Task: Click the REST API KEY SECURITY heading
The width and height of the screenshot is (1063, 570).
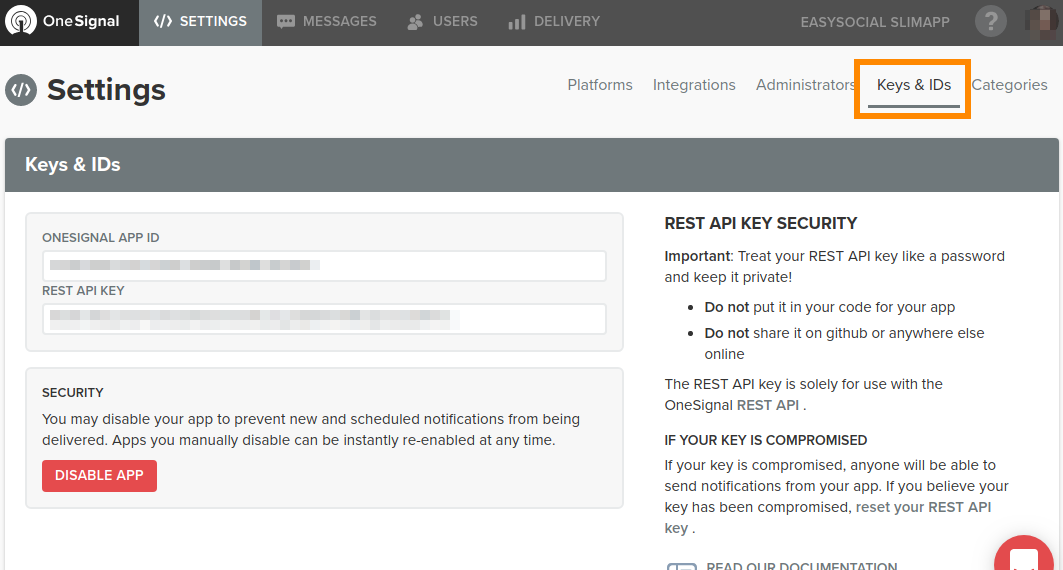Action: tap(761, 223)
